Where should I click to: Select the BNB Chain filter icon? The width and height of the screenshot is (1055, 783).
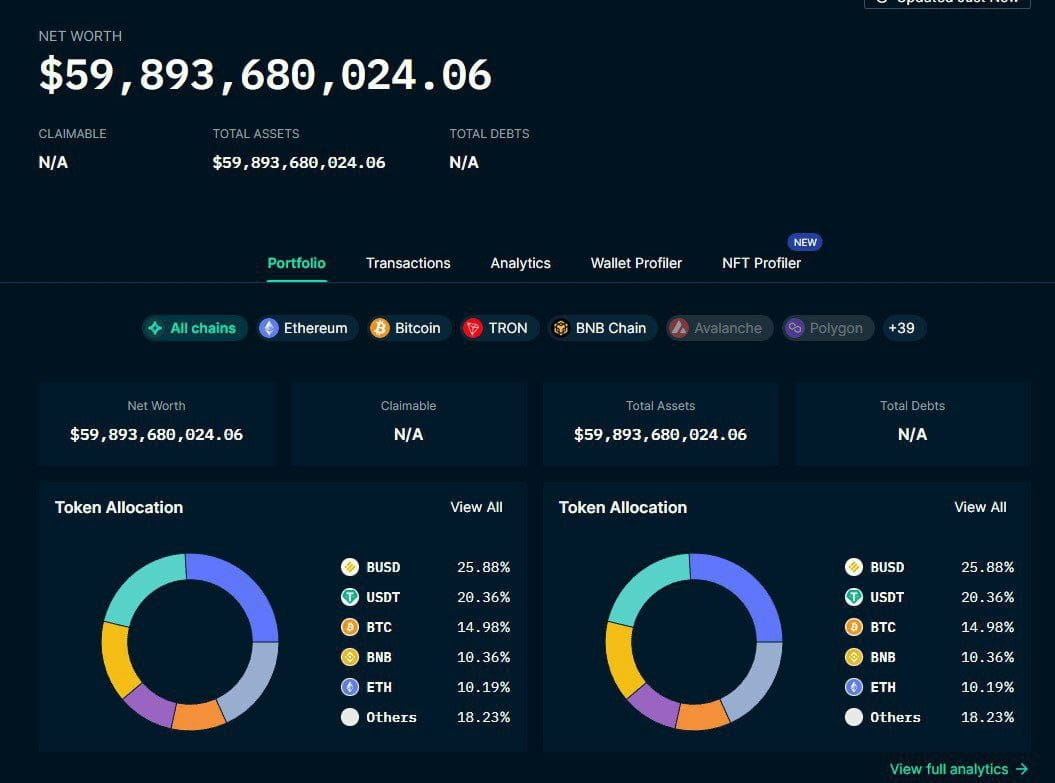pos(560,328)
